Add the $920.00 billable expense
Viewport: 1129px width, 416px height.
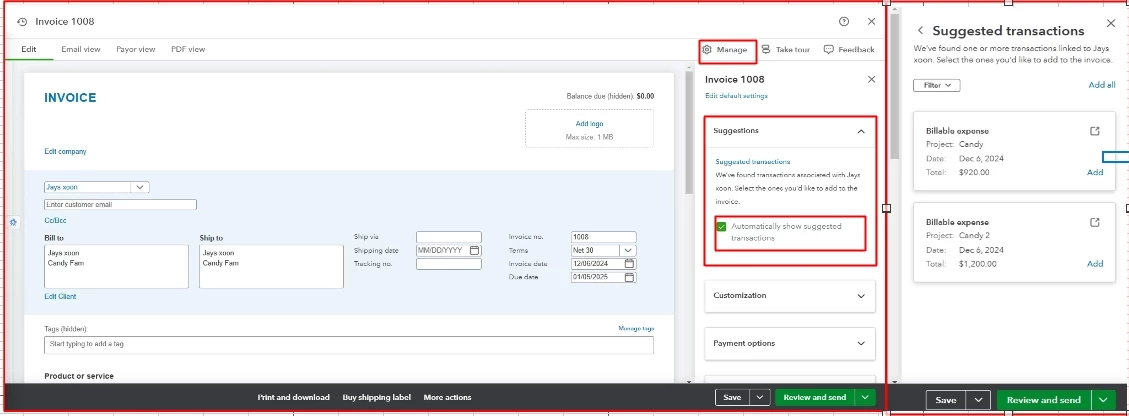[1094, 172]
